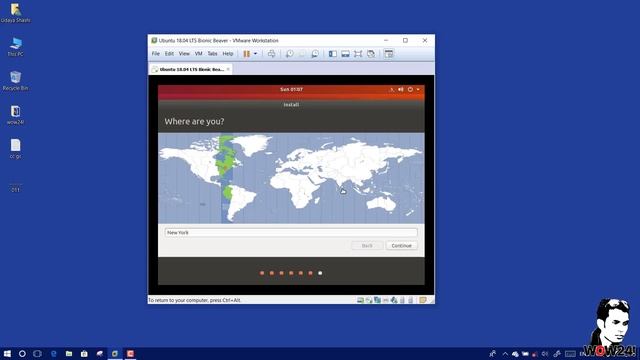Click the red recorder app taskbar icon

130,353
